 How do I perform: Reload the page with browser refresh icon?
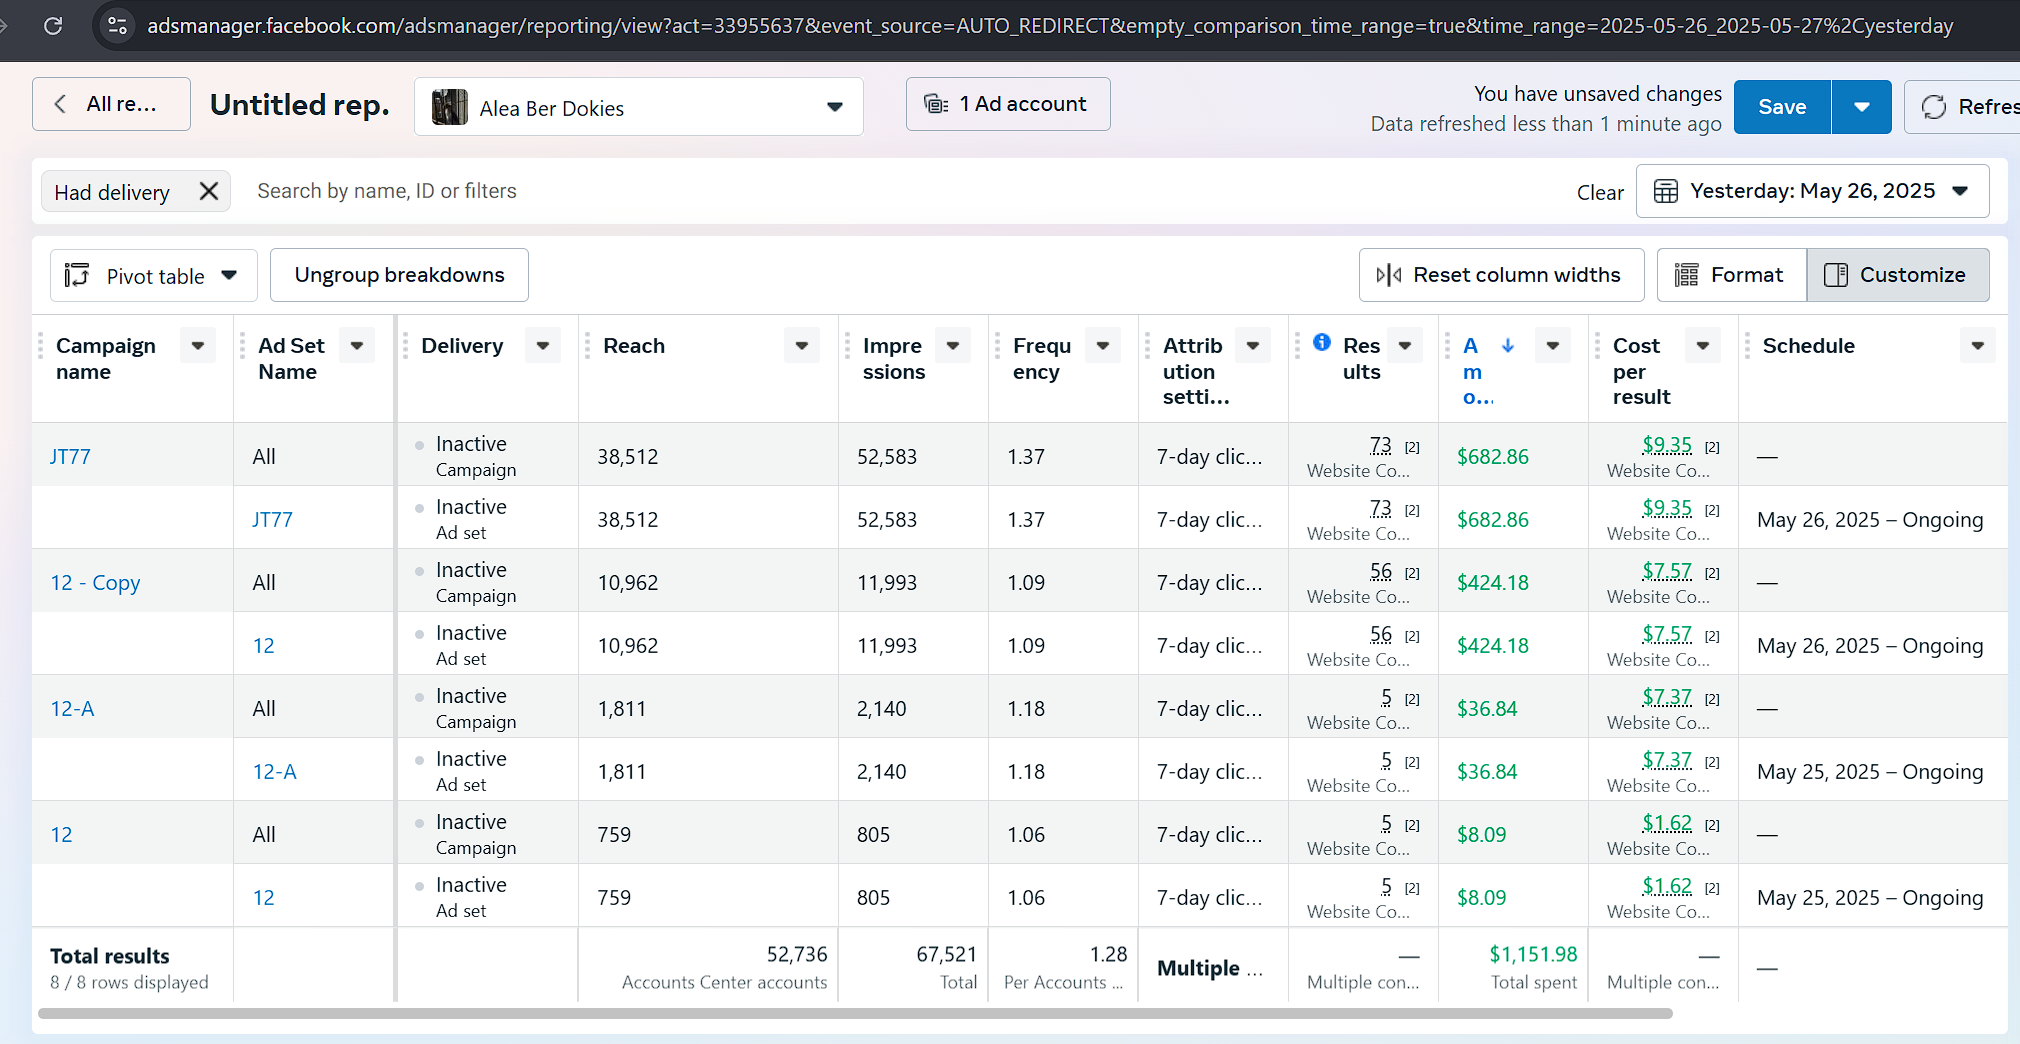point(53,26)
